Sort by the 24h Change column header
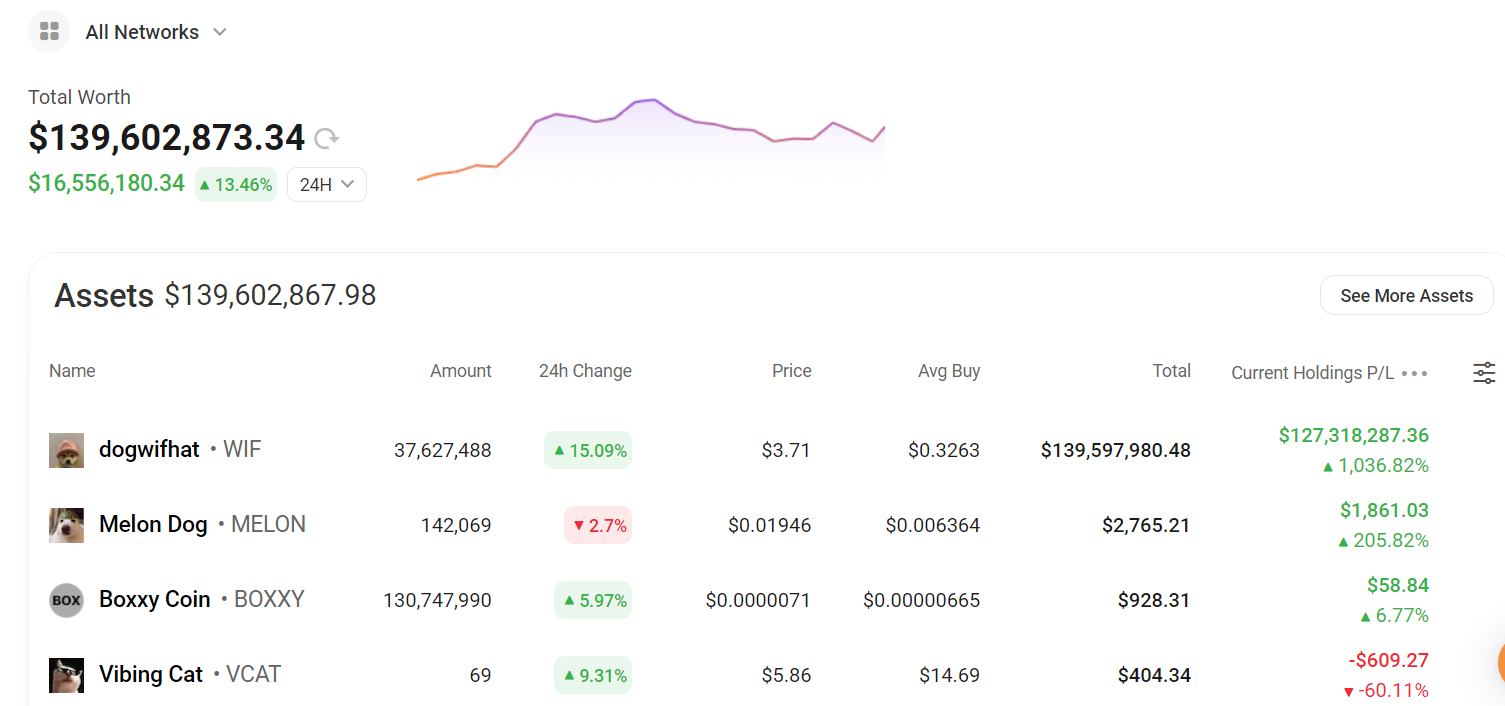The image size is (1505, 706). tap(585, 371)
